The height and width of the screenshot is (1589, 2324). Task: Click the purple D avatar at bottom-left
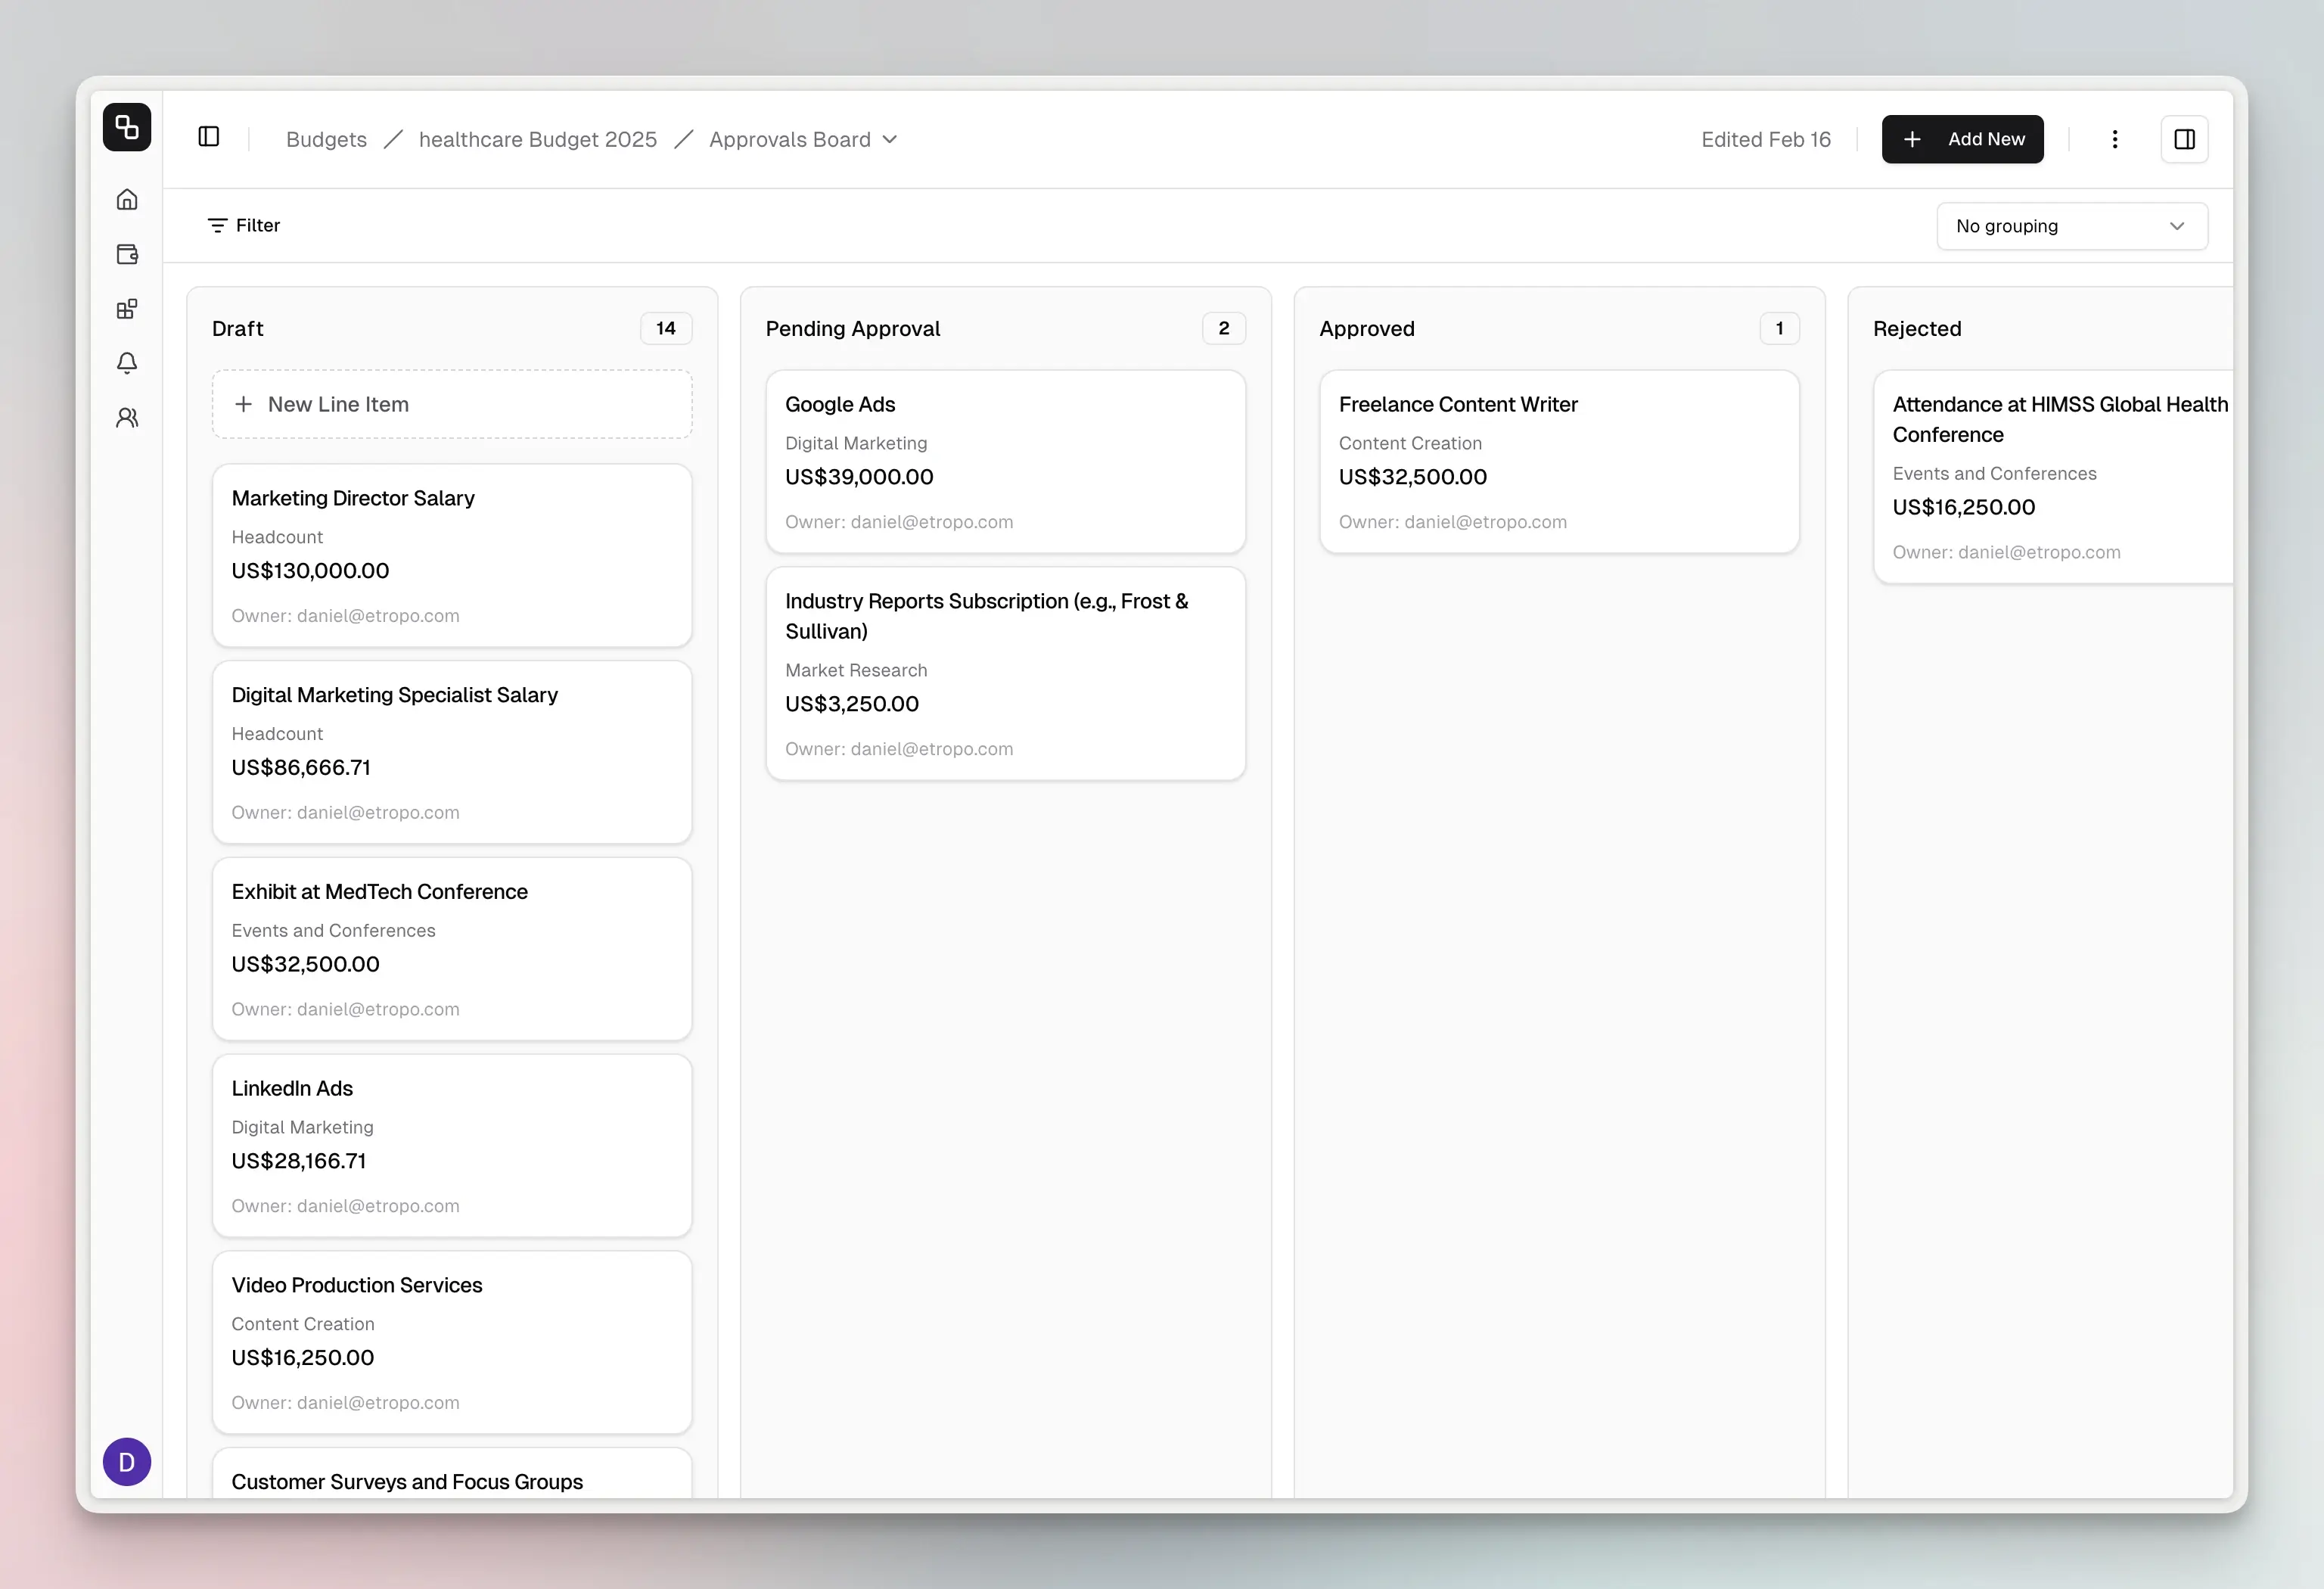coord(127,1462)
